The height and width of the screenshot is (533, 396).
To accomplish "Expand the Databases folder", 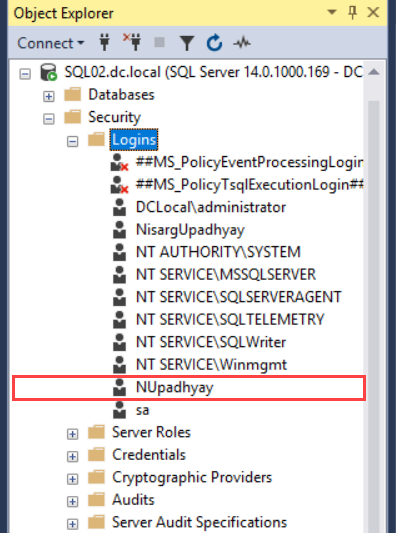I will pyautogui.click(x=49, y=97).
